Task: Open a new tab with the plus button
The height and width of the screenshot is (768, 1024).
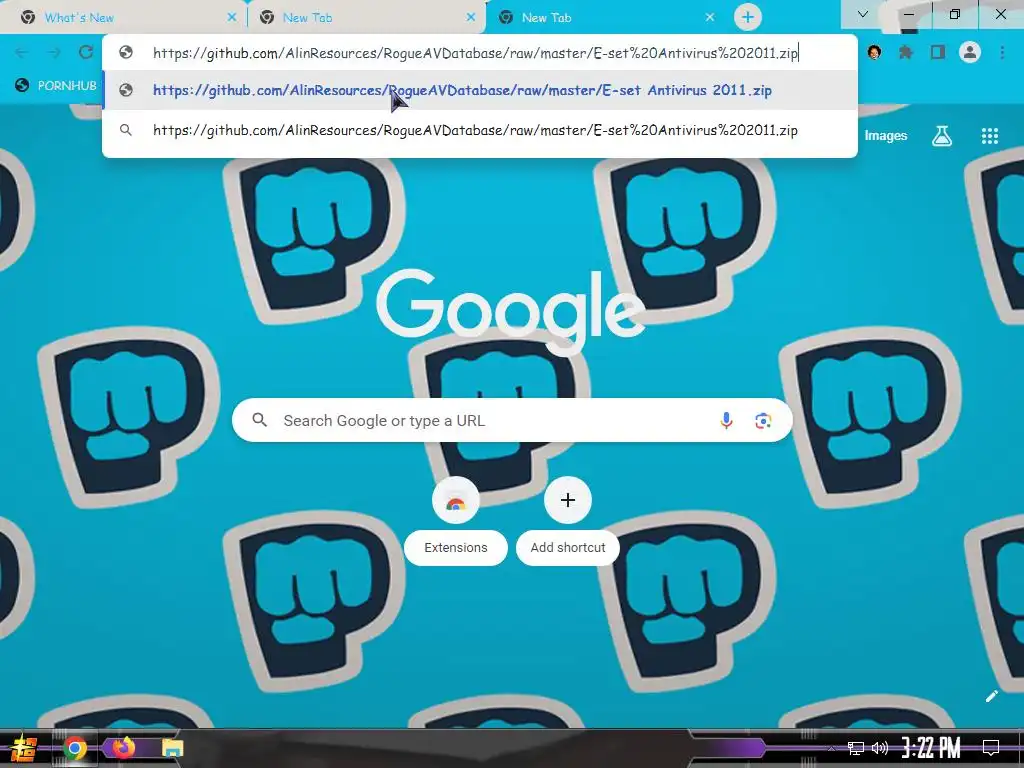Action: click(x=748, y=17)
